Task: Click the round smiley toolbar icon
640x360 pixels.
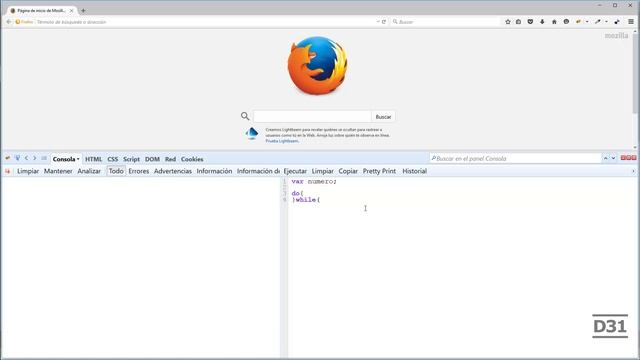Action: 566,22
